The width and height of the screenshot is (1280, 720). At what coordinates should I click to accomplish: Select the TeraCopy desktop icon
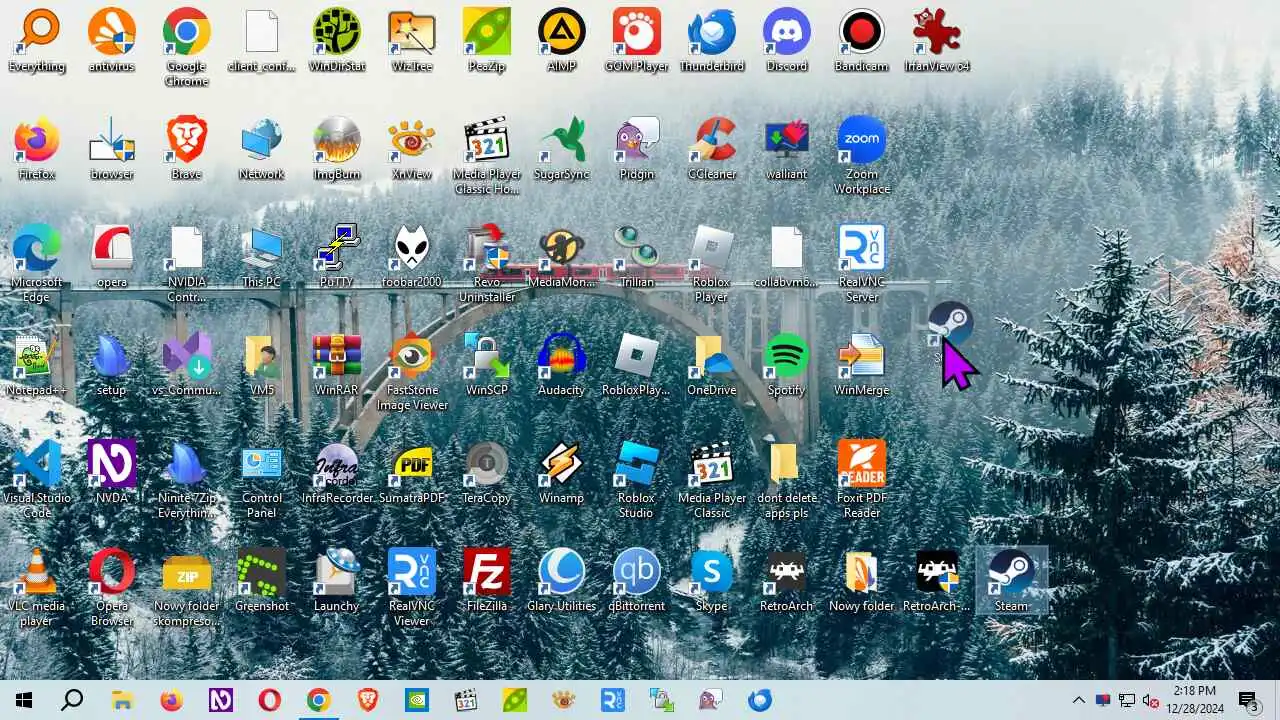pos(487,472)
